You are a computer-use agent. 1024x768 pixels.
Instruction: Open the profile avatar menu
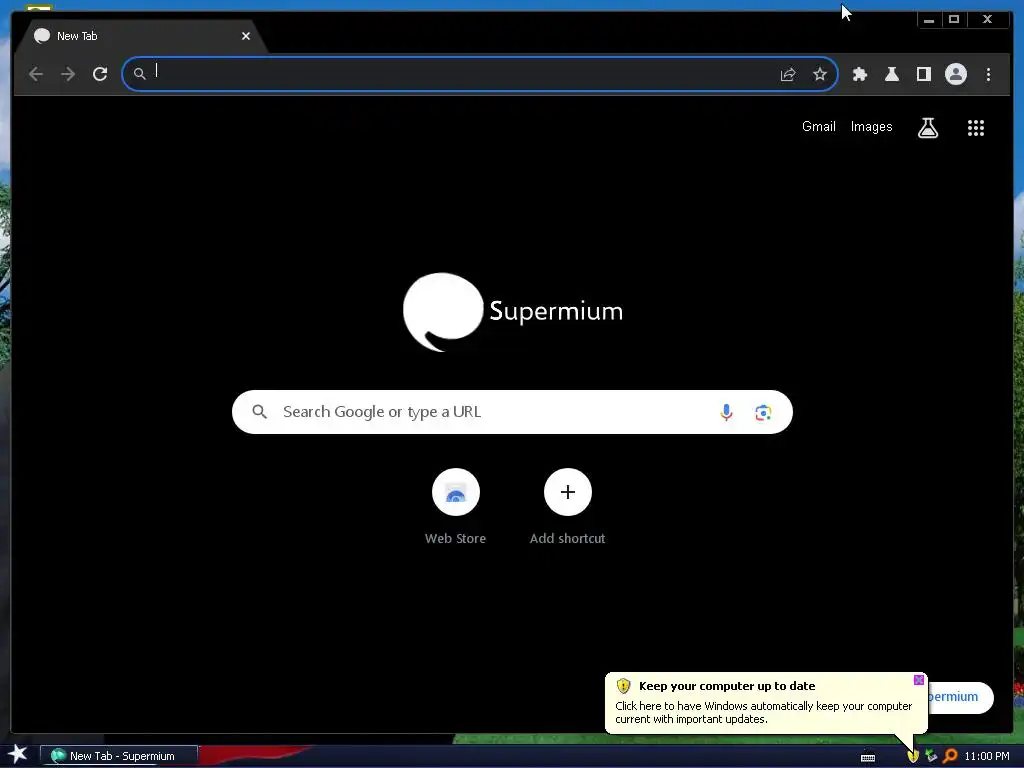tap(955, 74)
